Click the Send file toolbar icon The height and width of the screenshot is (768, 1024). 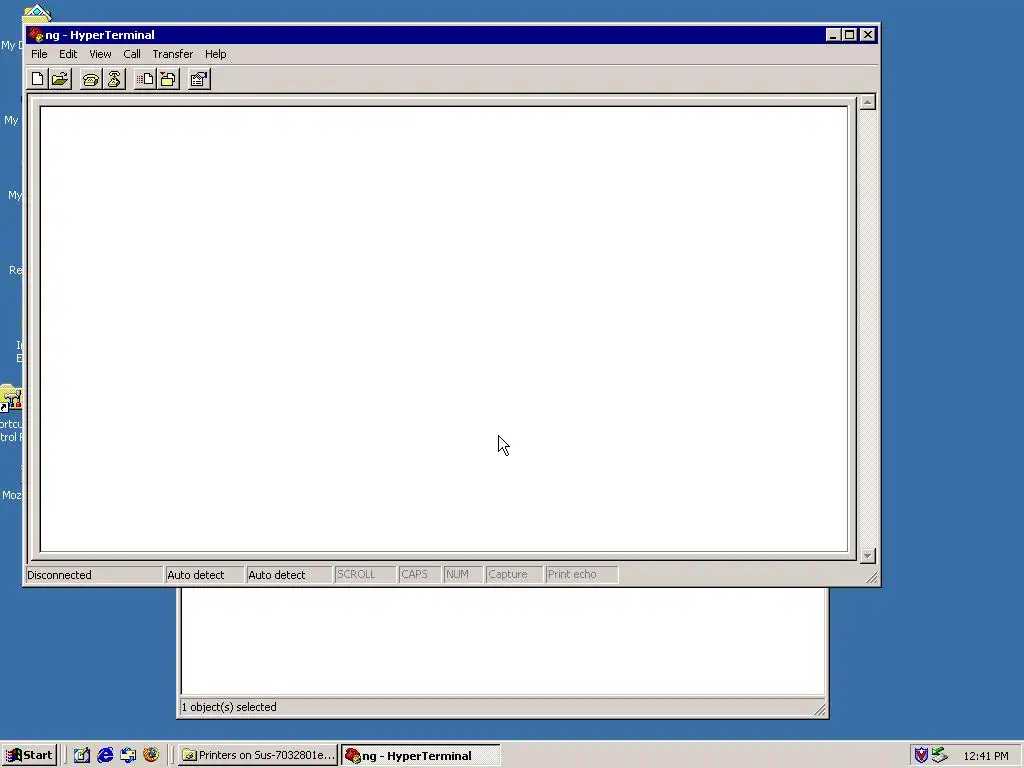[145, 80]
